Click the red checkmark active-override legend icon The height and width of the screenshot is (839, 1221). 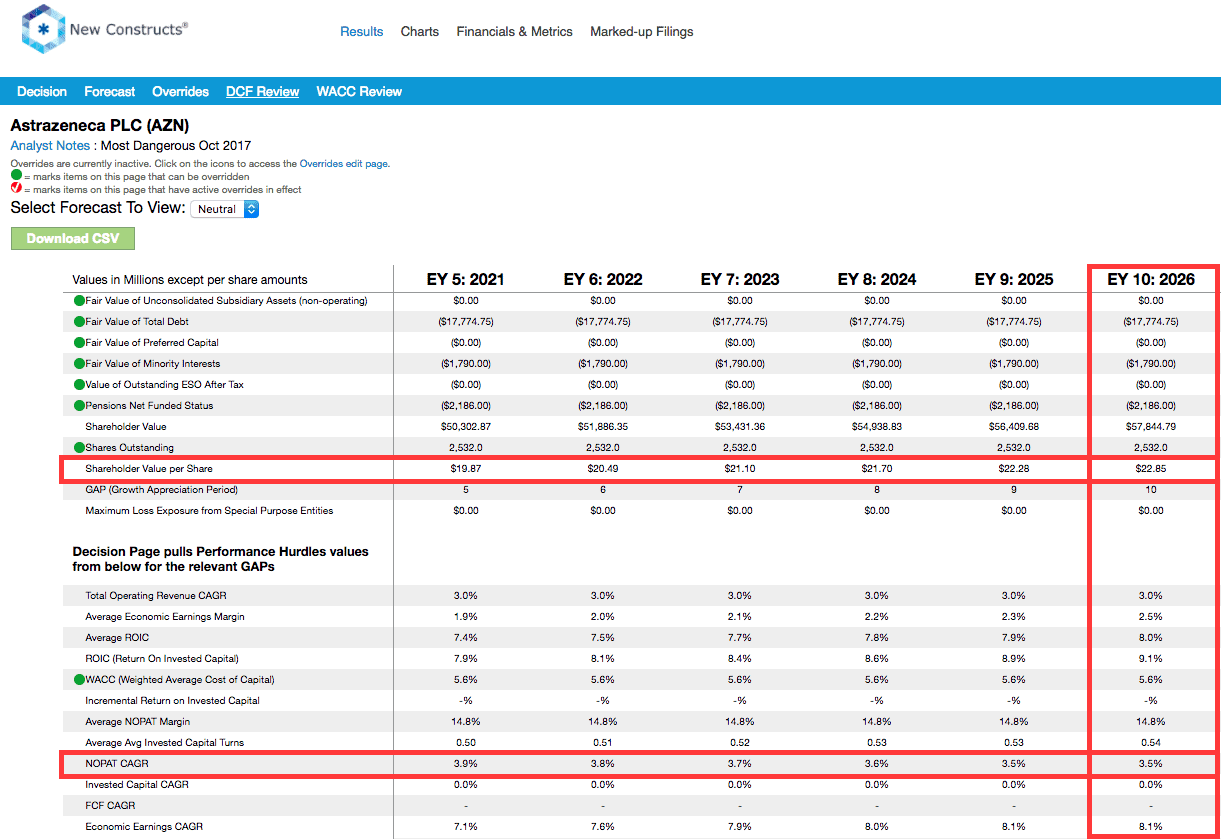[16, 189]
